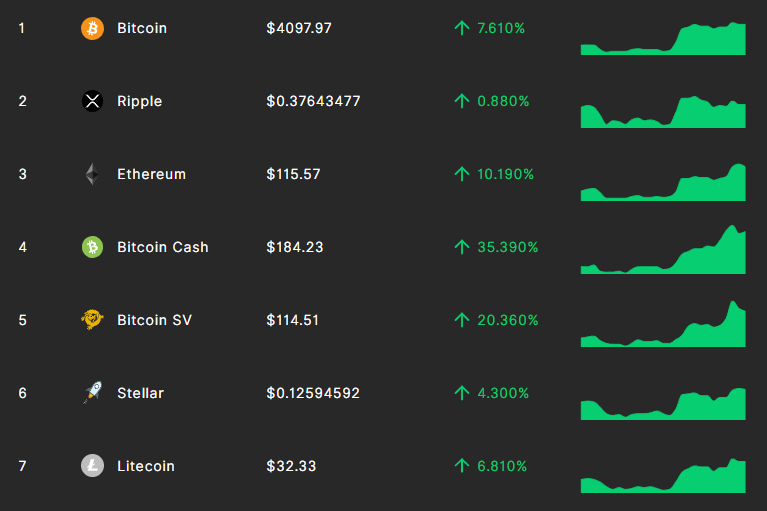Click the Bitcoin price trend sparkline chart

[x=663, y=39]
